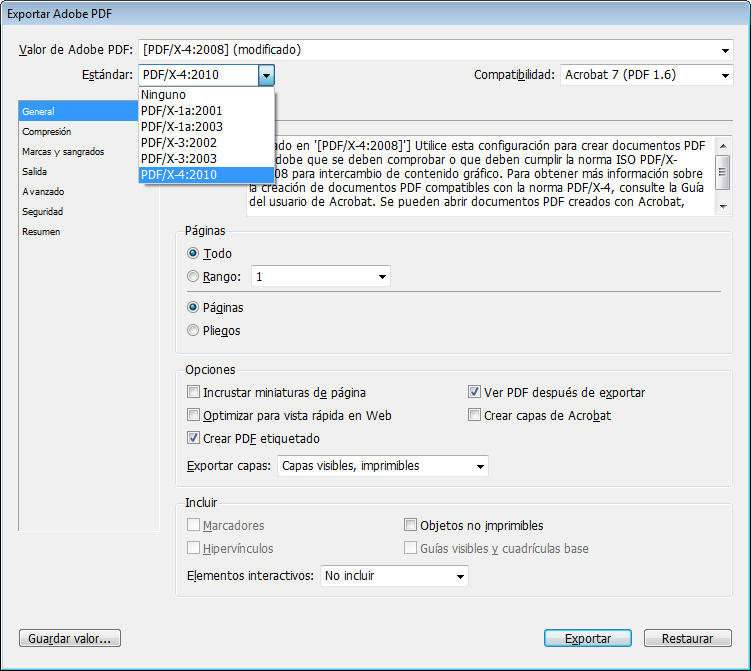Choose PDF/X-1a:2001 from the list

(x=206, y=111)
